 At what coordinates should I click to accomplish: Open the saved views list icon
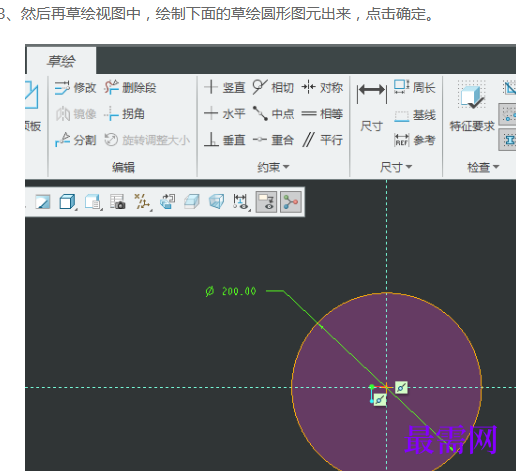coord(93,202)
